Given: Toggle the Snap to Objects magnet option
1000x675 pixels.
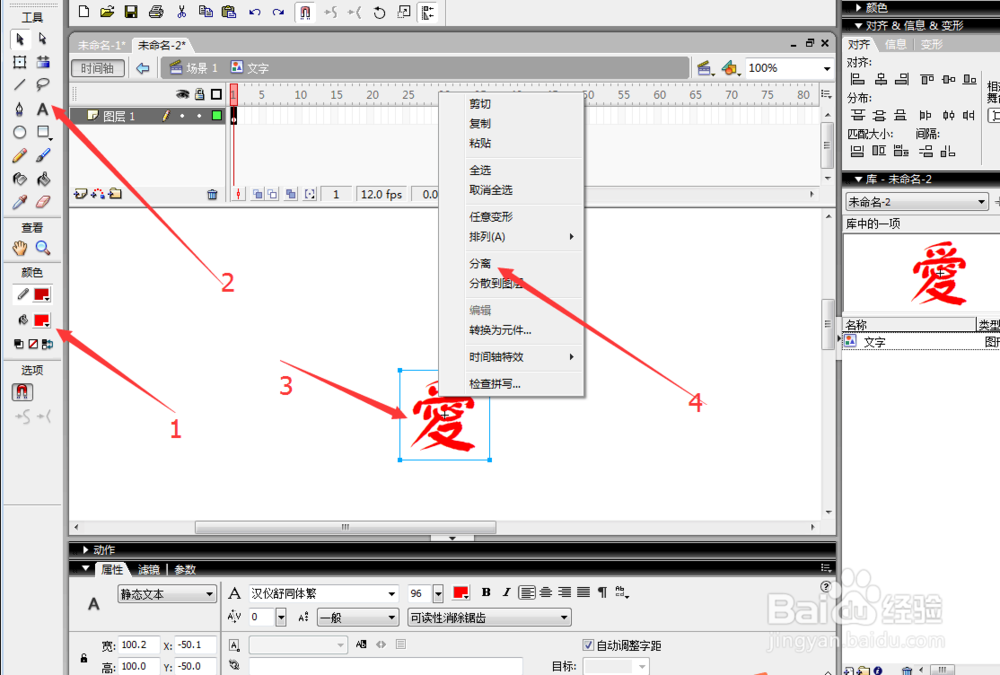Looking at the screenshot, I should pyautogui.click(x=20, y=391).
